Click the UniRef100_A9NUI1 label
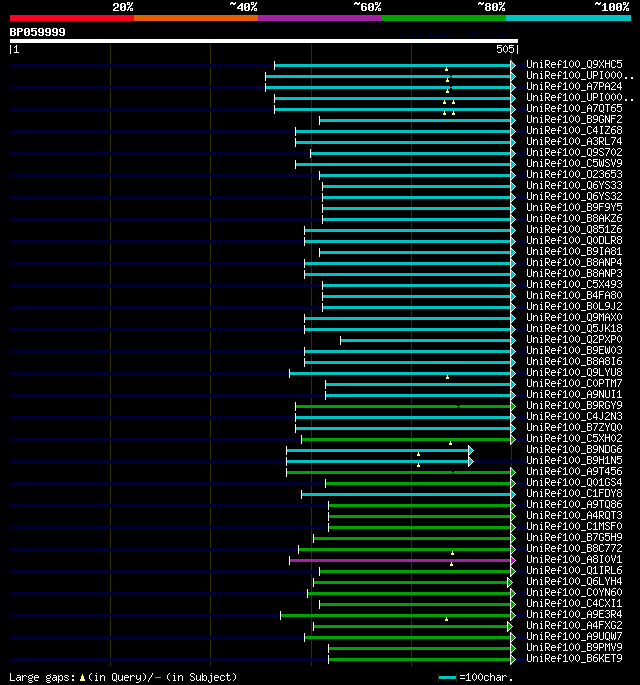Screen dimensions: 640x685 pos(574,394)
